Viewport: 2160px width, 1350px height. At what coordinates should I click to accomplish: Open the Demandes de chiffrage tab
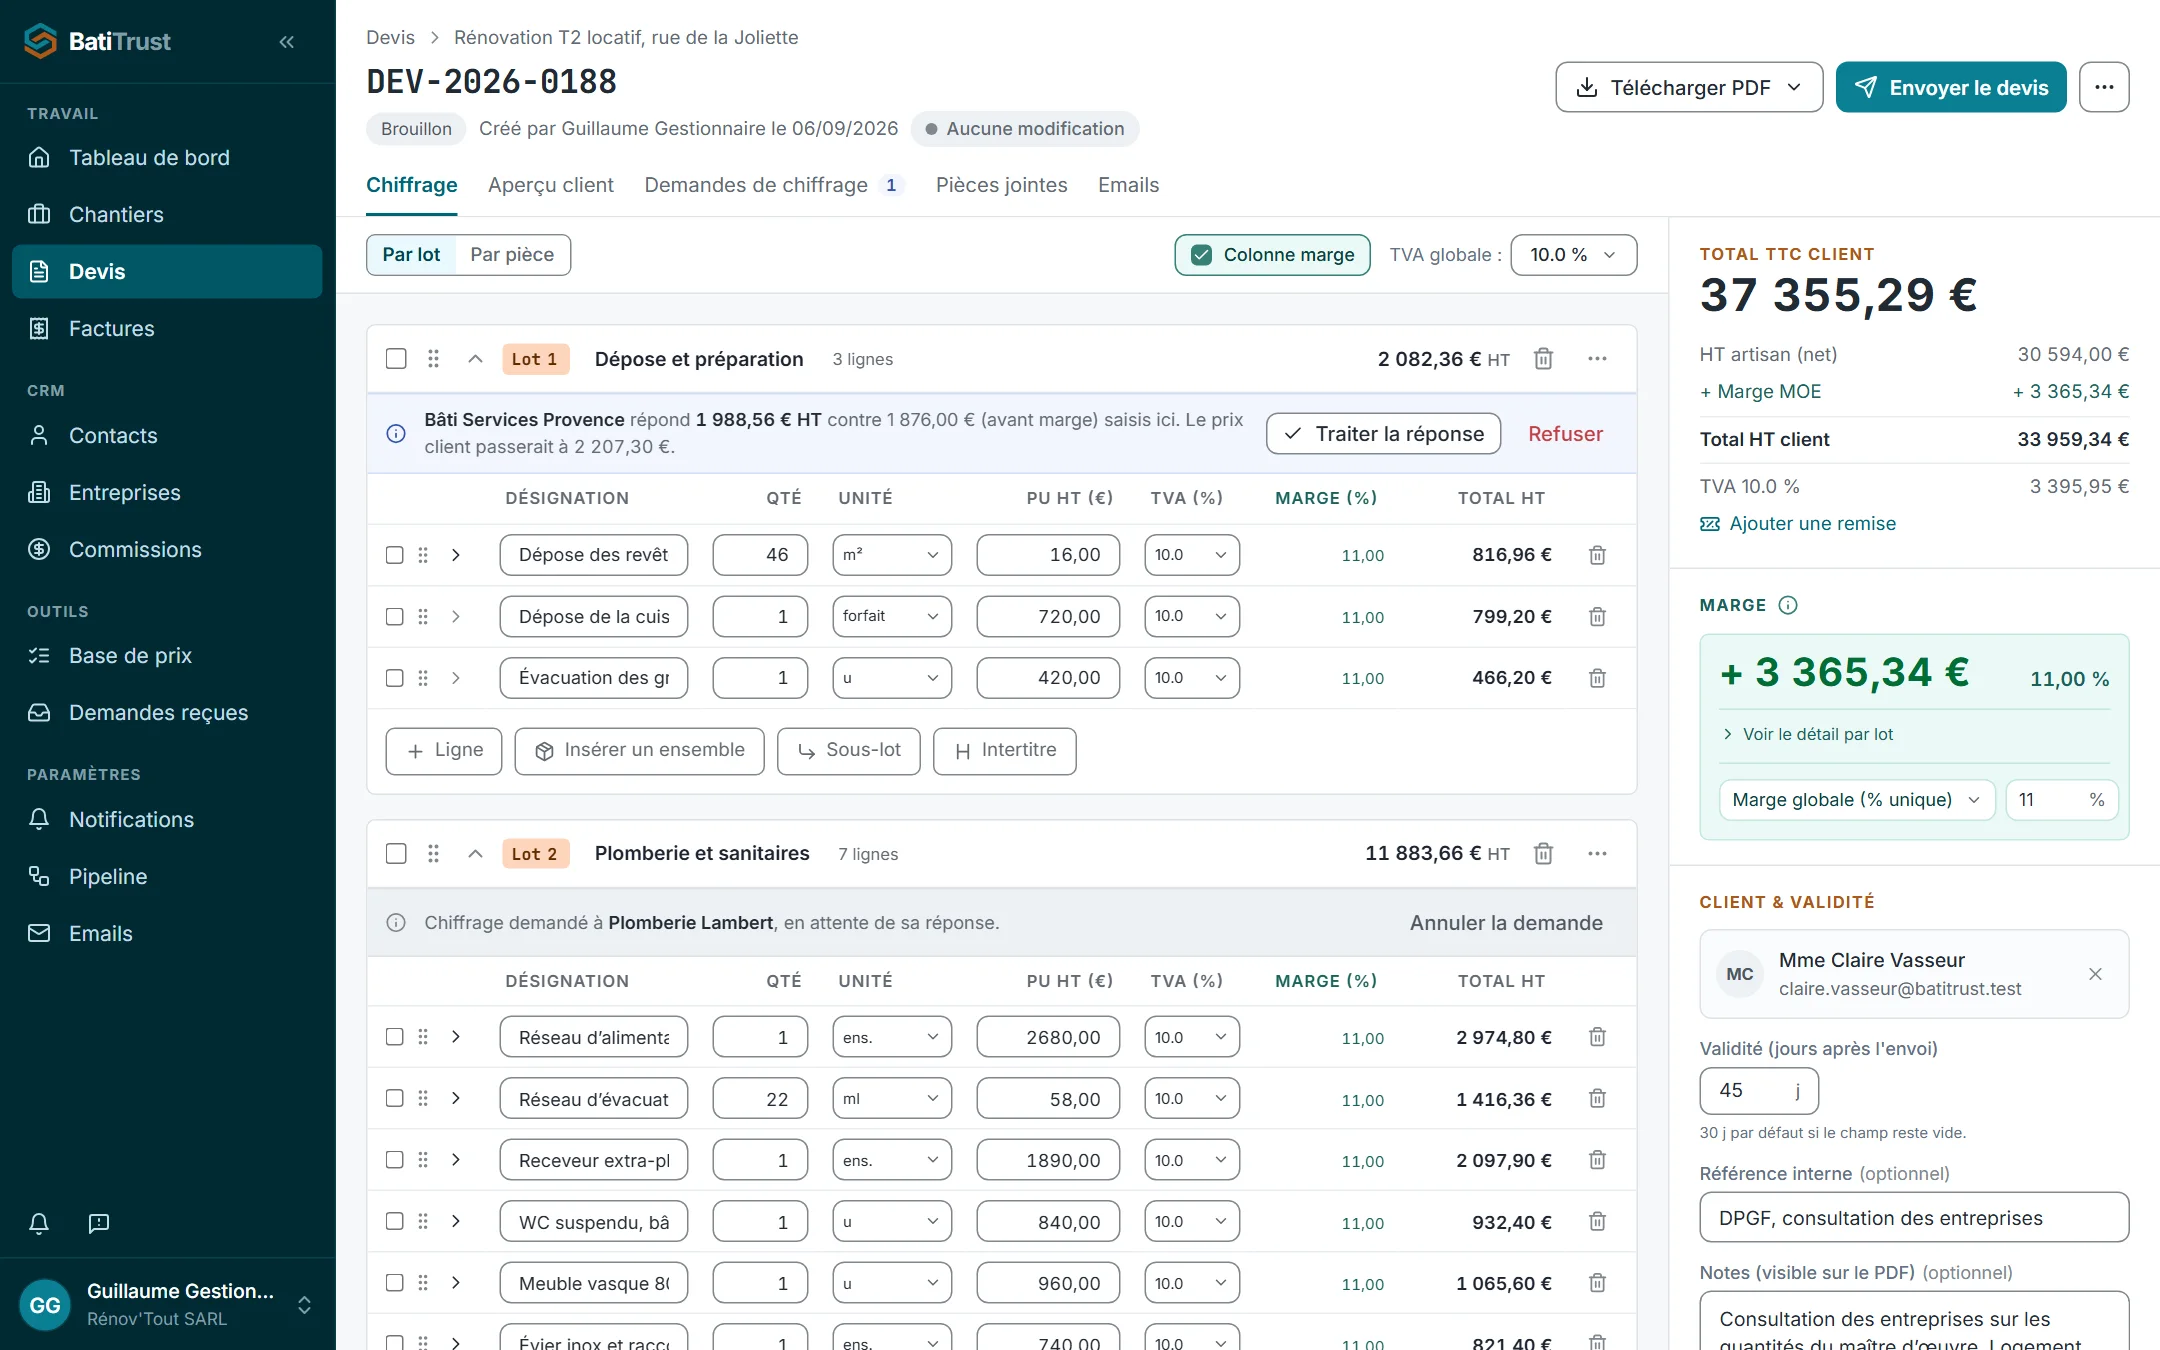[774, 185]
